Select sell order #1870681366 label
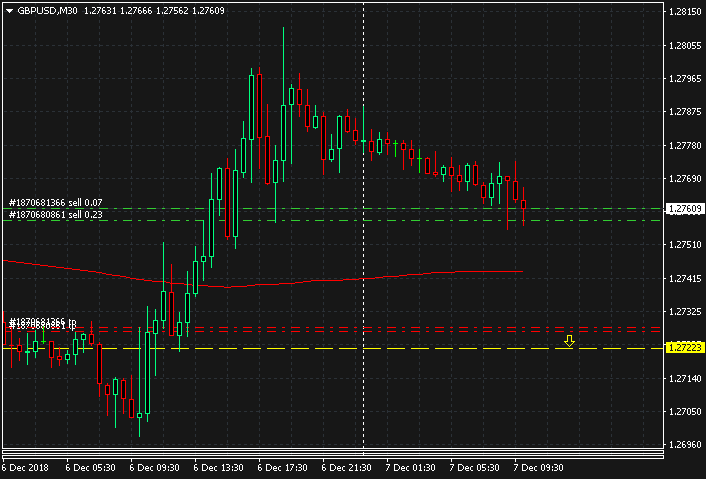Viewport: 706px width, 479px height. click(x=62, y=203)
